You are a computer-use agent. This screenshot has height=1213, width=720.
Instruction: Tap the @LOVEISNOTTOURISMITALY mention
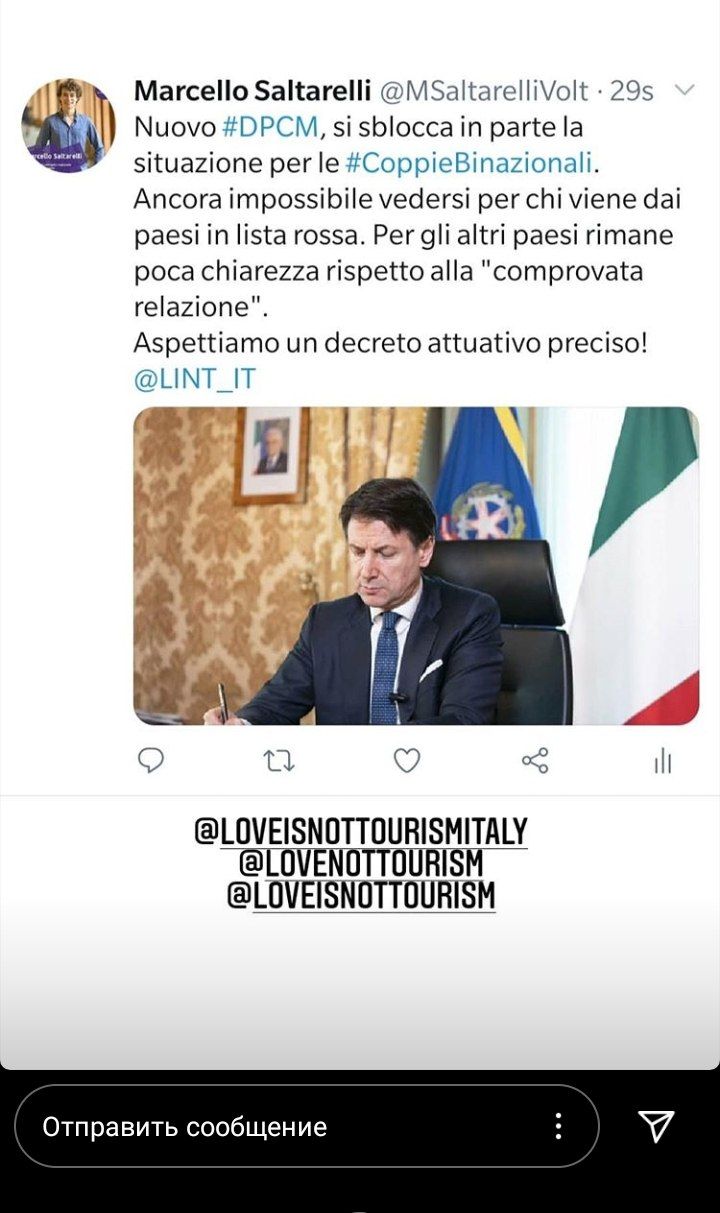pyautogui.click(x=361, y=831)
